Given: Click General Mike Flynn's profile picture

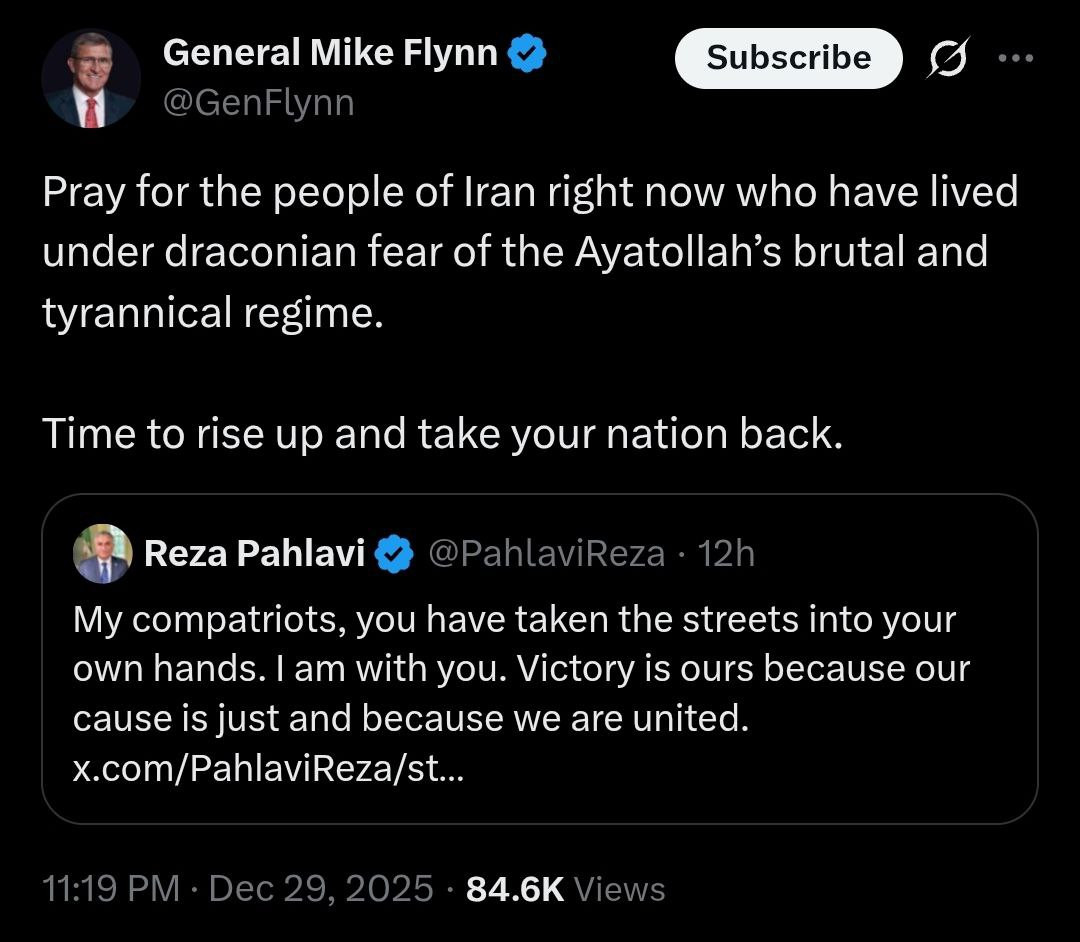Looking at the screenshot, I should click(x=91, y=79).
